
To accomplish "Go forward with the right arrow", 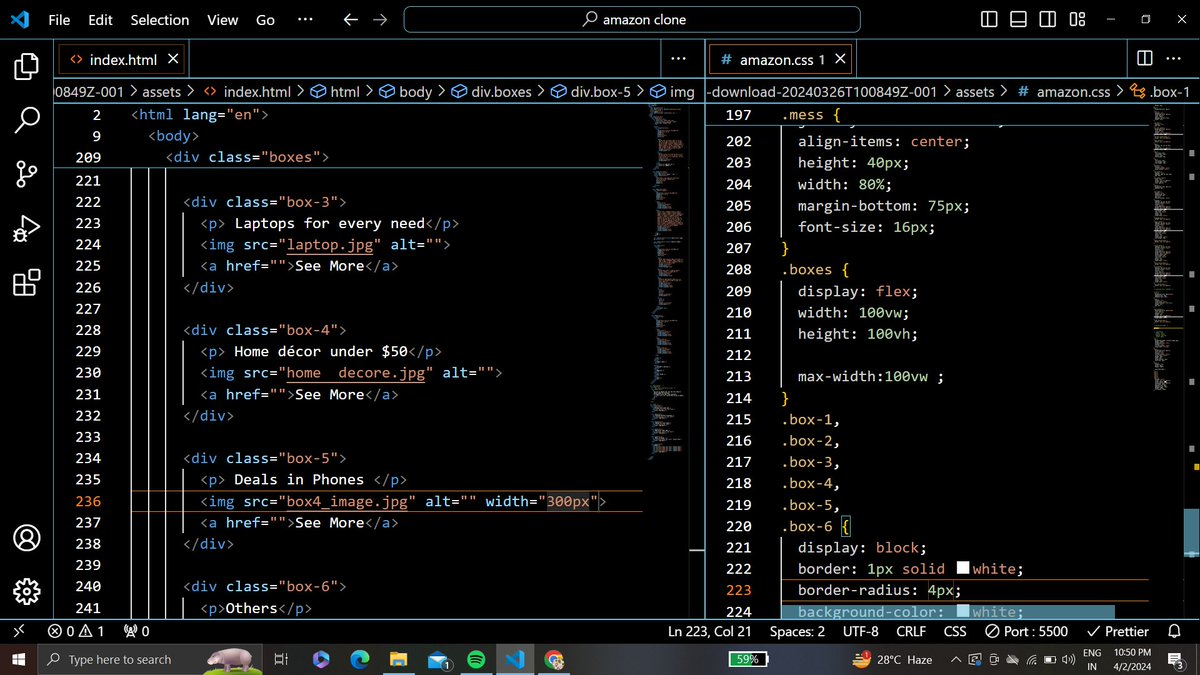I will 379,19.
